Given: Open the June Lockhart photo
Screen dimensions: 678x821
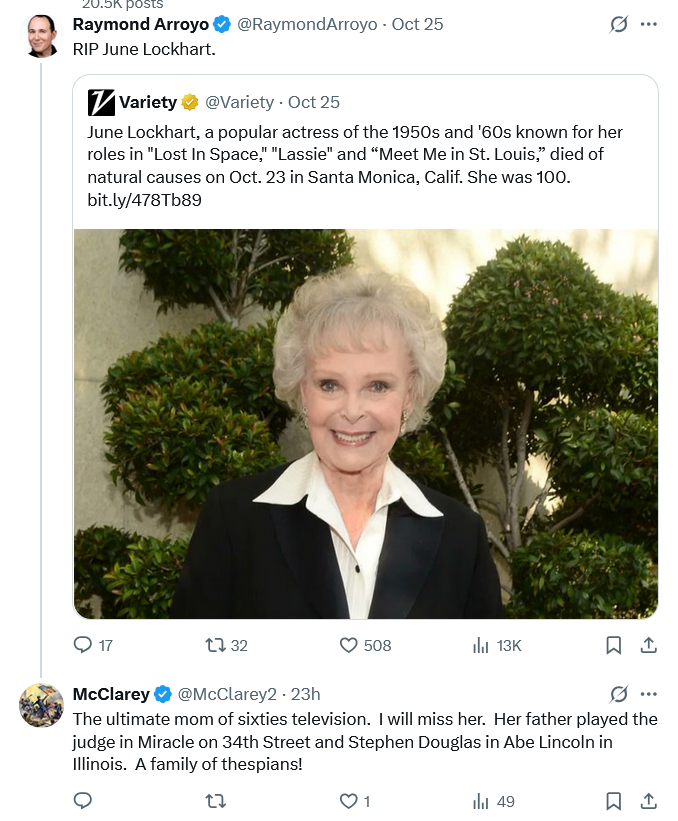Looking at the screenshot, I should 365,423.
